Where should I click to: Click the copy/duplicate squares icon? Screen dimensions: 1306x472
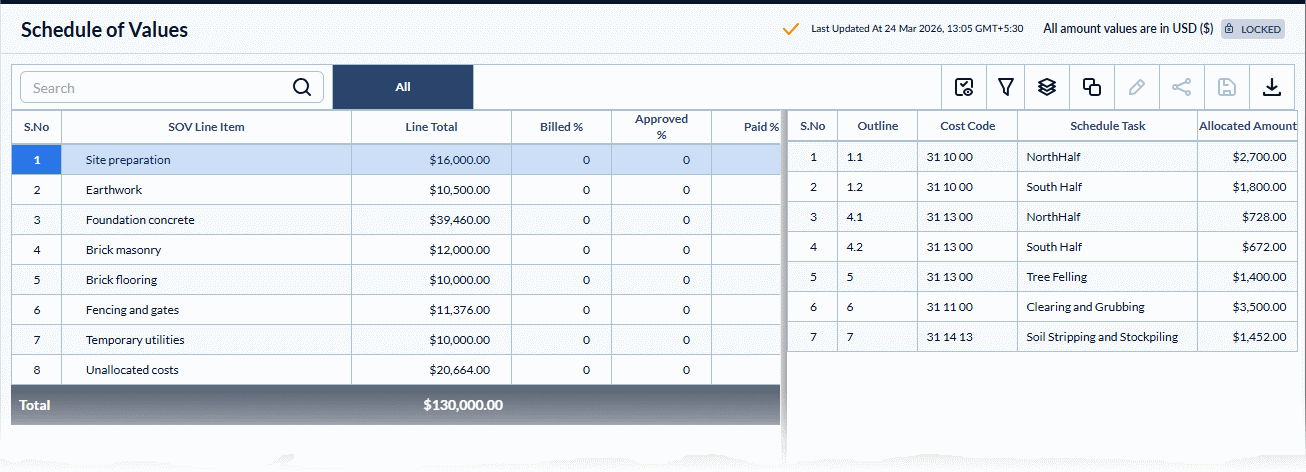coord(1092,87)
